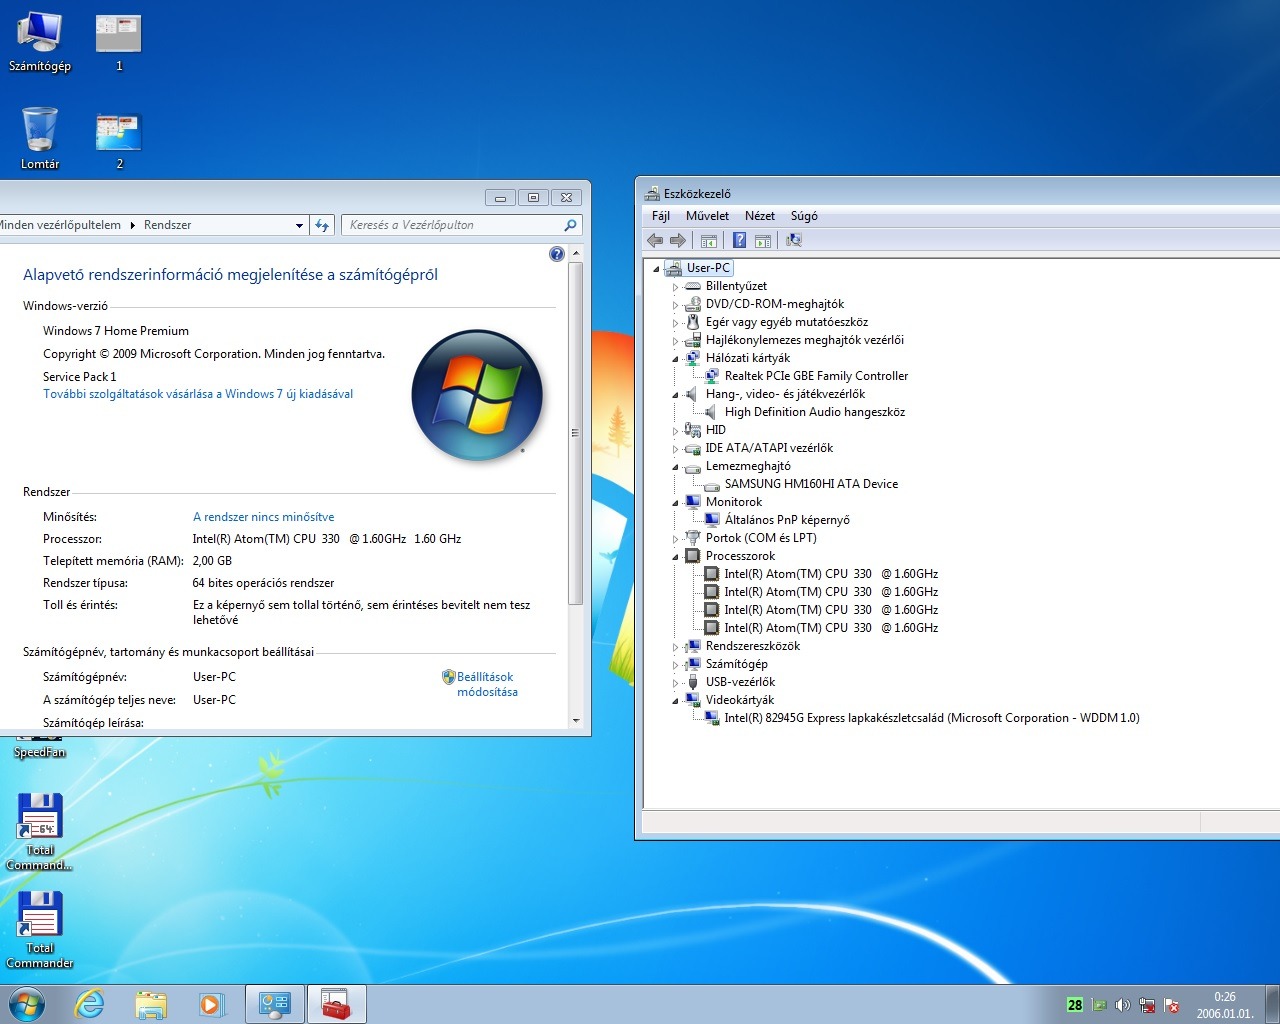Image resolution: width=1280 pixels, height=1024 pixels.
Task: Open the Számítógép desktop icon
Action: (40, 43)
